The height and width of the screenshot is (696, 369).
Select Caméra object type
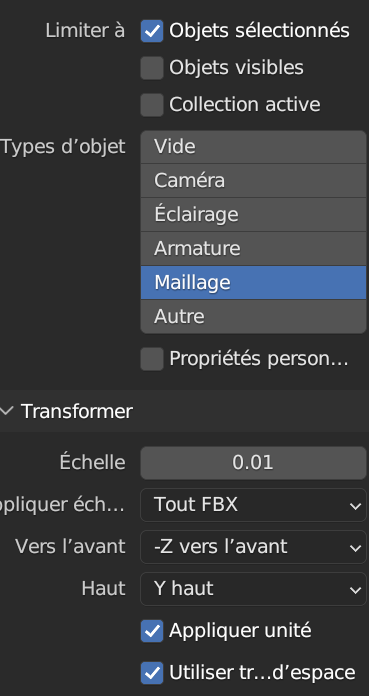click(x=254, y=181)
